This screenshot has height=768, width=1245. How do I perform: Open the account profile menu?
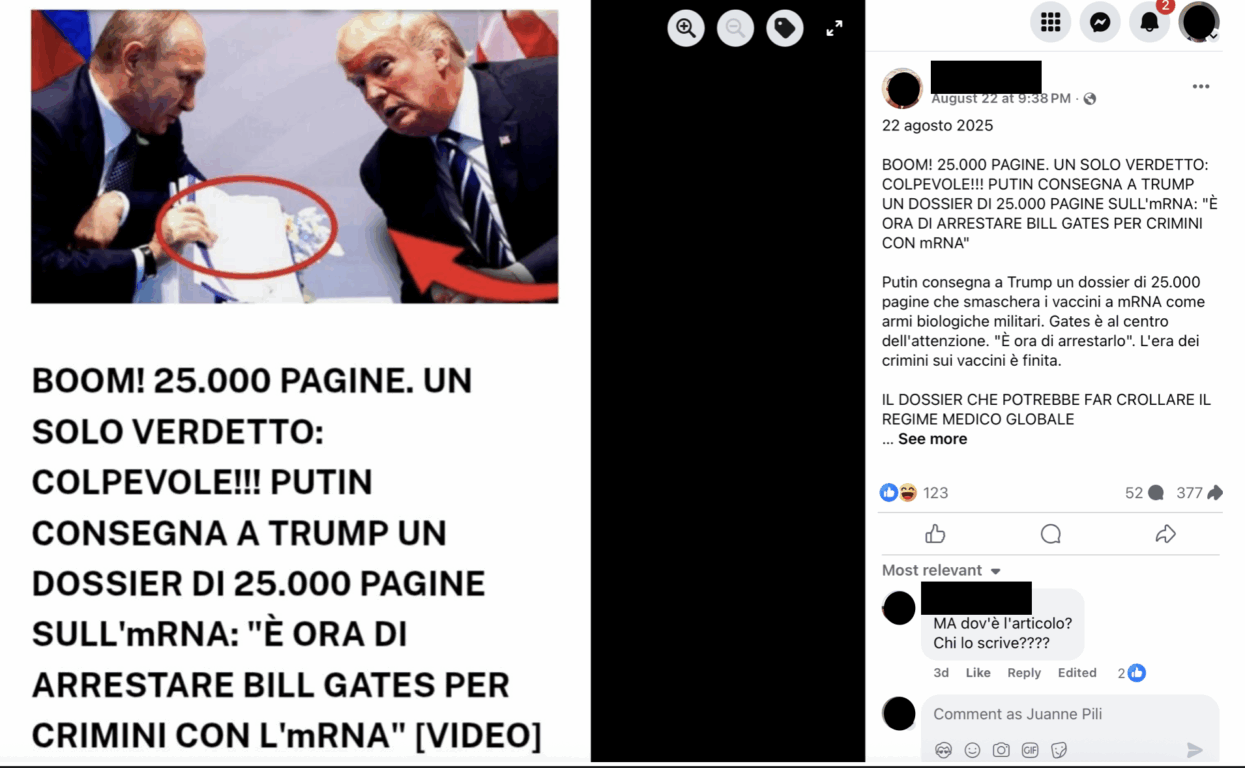click(x=1199, y=22)
